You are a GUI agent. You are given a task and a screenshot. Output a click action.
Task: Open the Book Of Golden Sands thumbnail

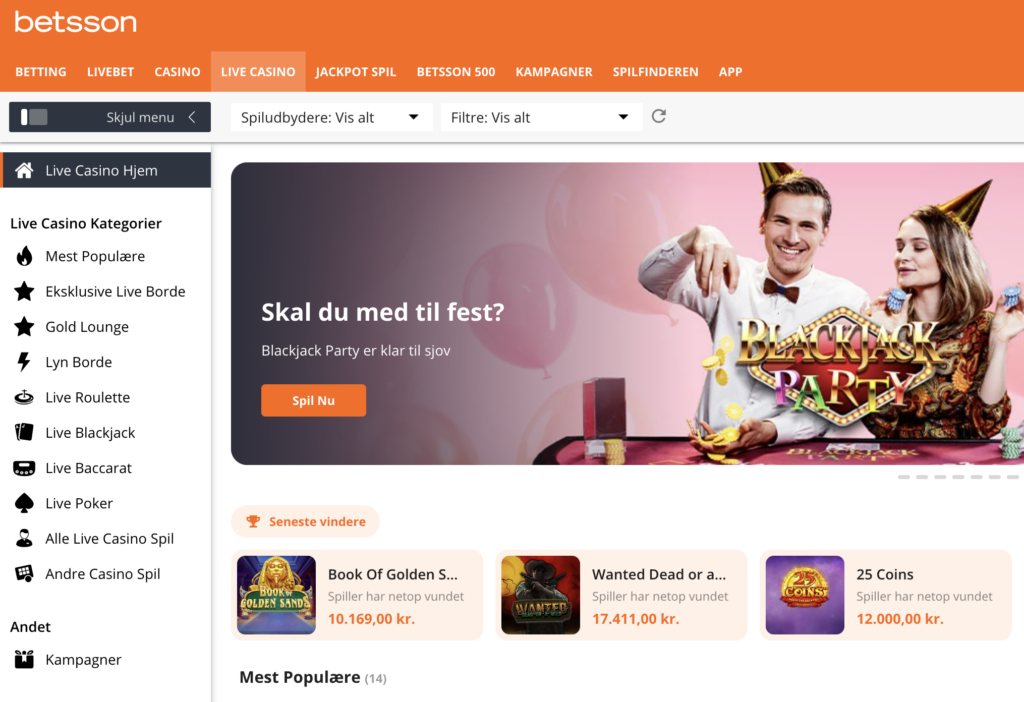pyautogui.click(x=276, y=595)
